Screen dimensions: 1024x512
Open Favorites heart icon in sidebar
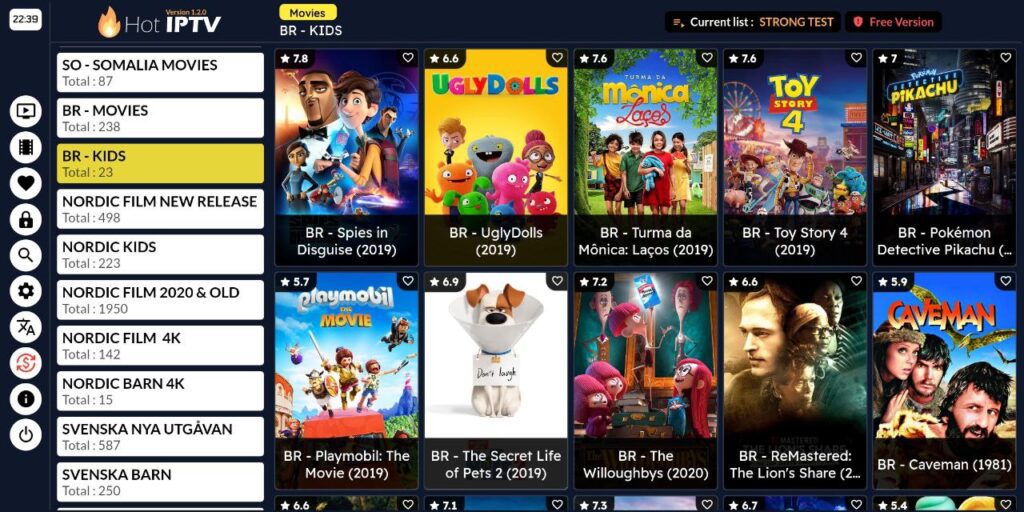coord(25,184)
